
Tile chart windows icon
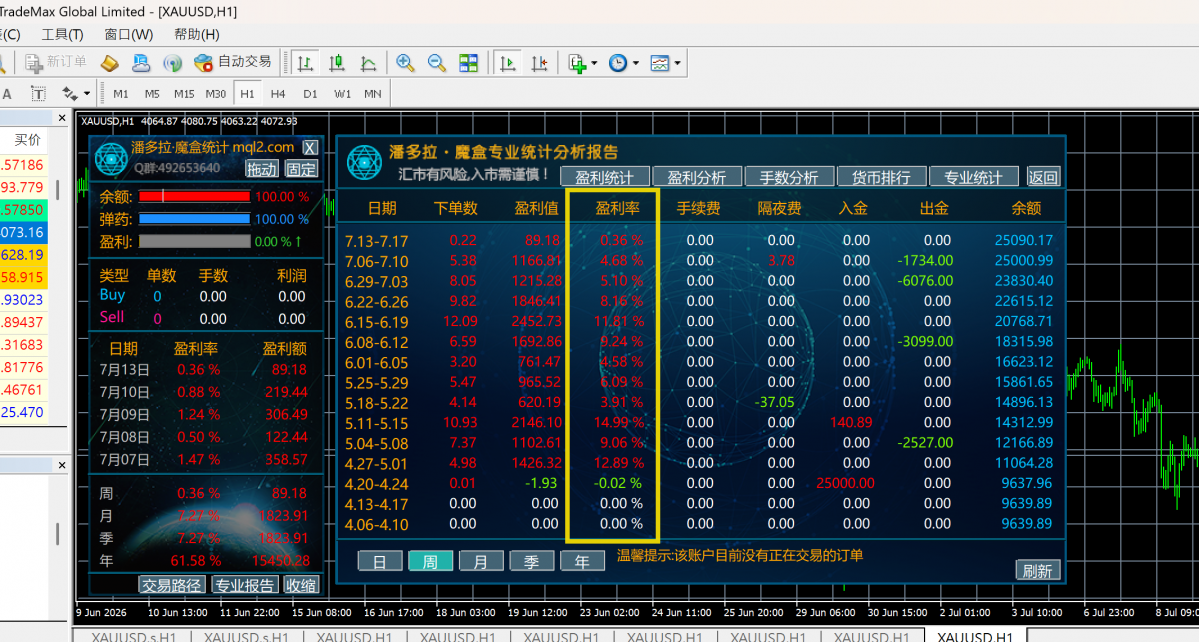pyautogui.click(x=468, y=63)
